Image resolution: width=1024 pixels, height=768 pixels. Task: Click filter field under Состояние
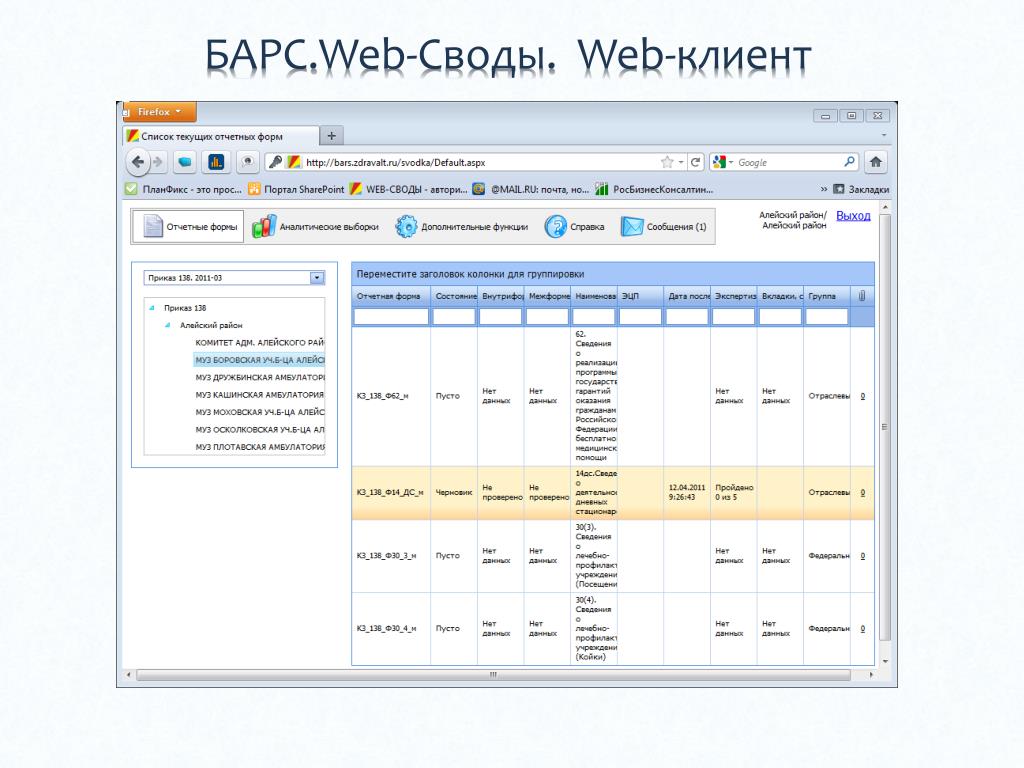point(454,317)
